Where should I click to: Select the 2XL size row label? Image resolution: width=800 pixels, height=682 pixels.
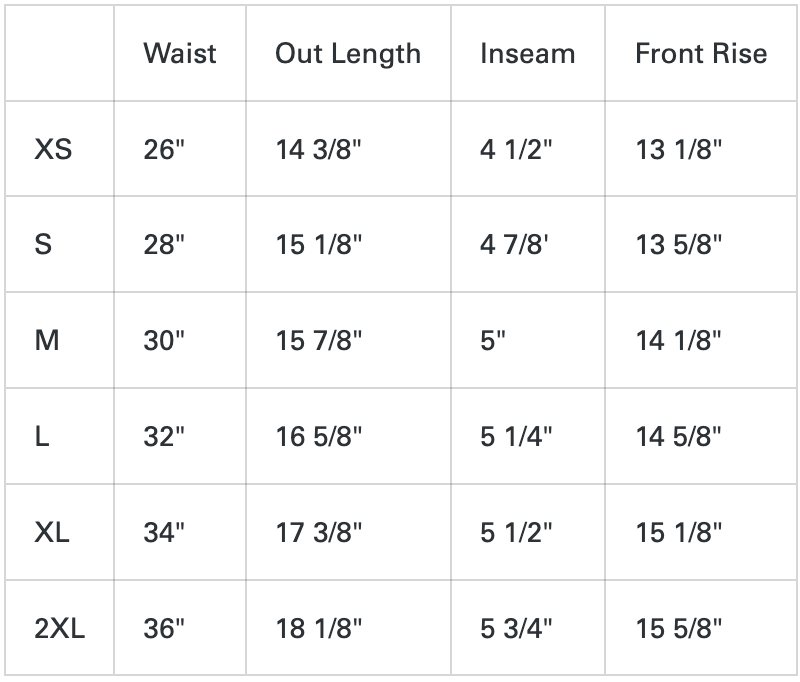pos(60,629)
